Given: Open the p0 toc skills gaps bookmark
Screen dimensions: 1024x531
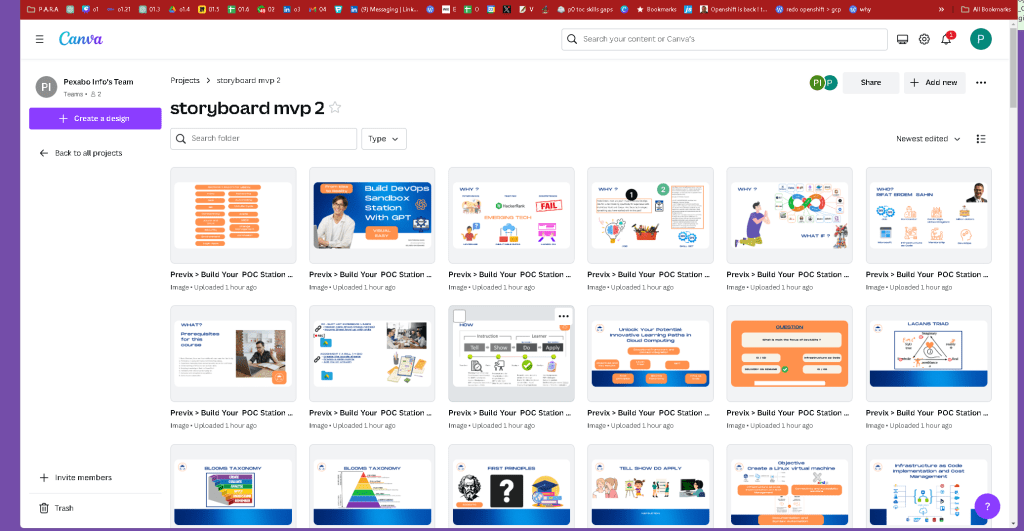Looking at the screenshot, I should point(584,9).
